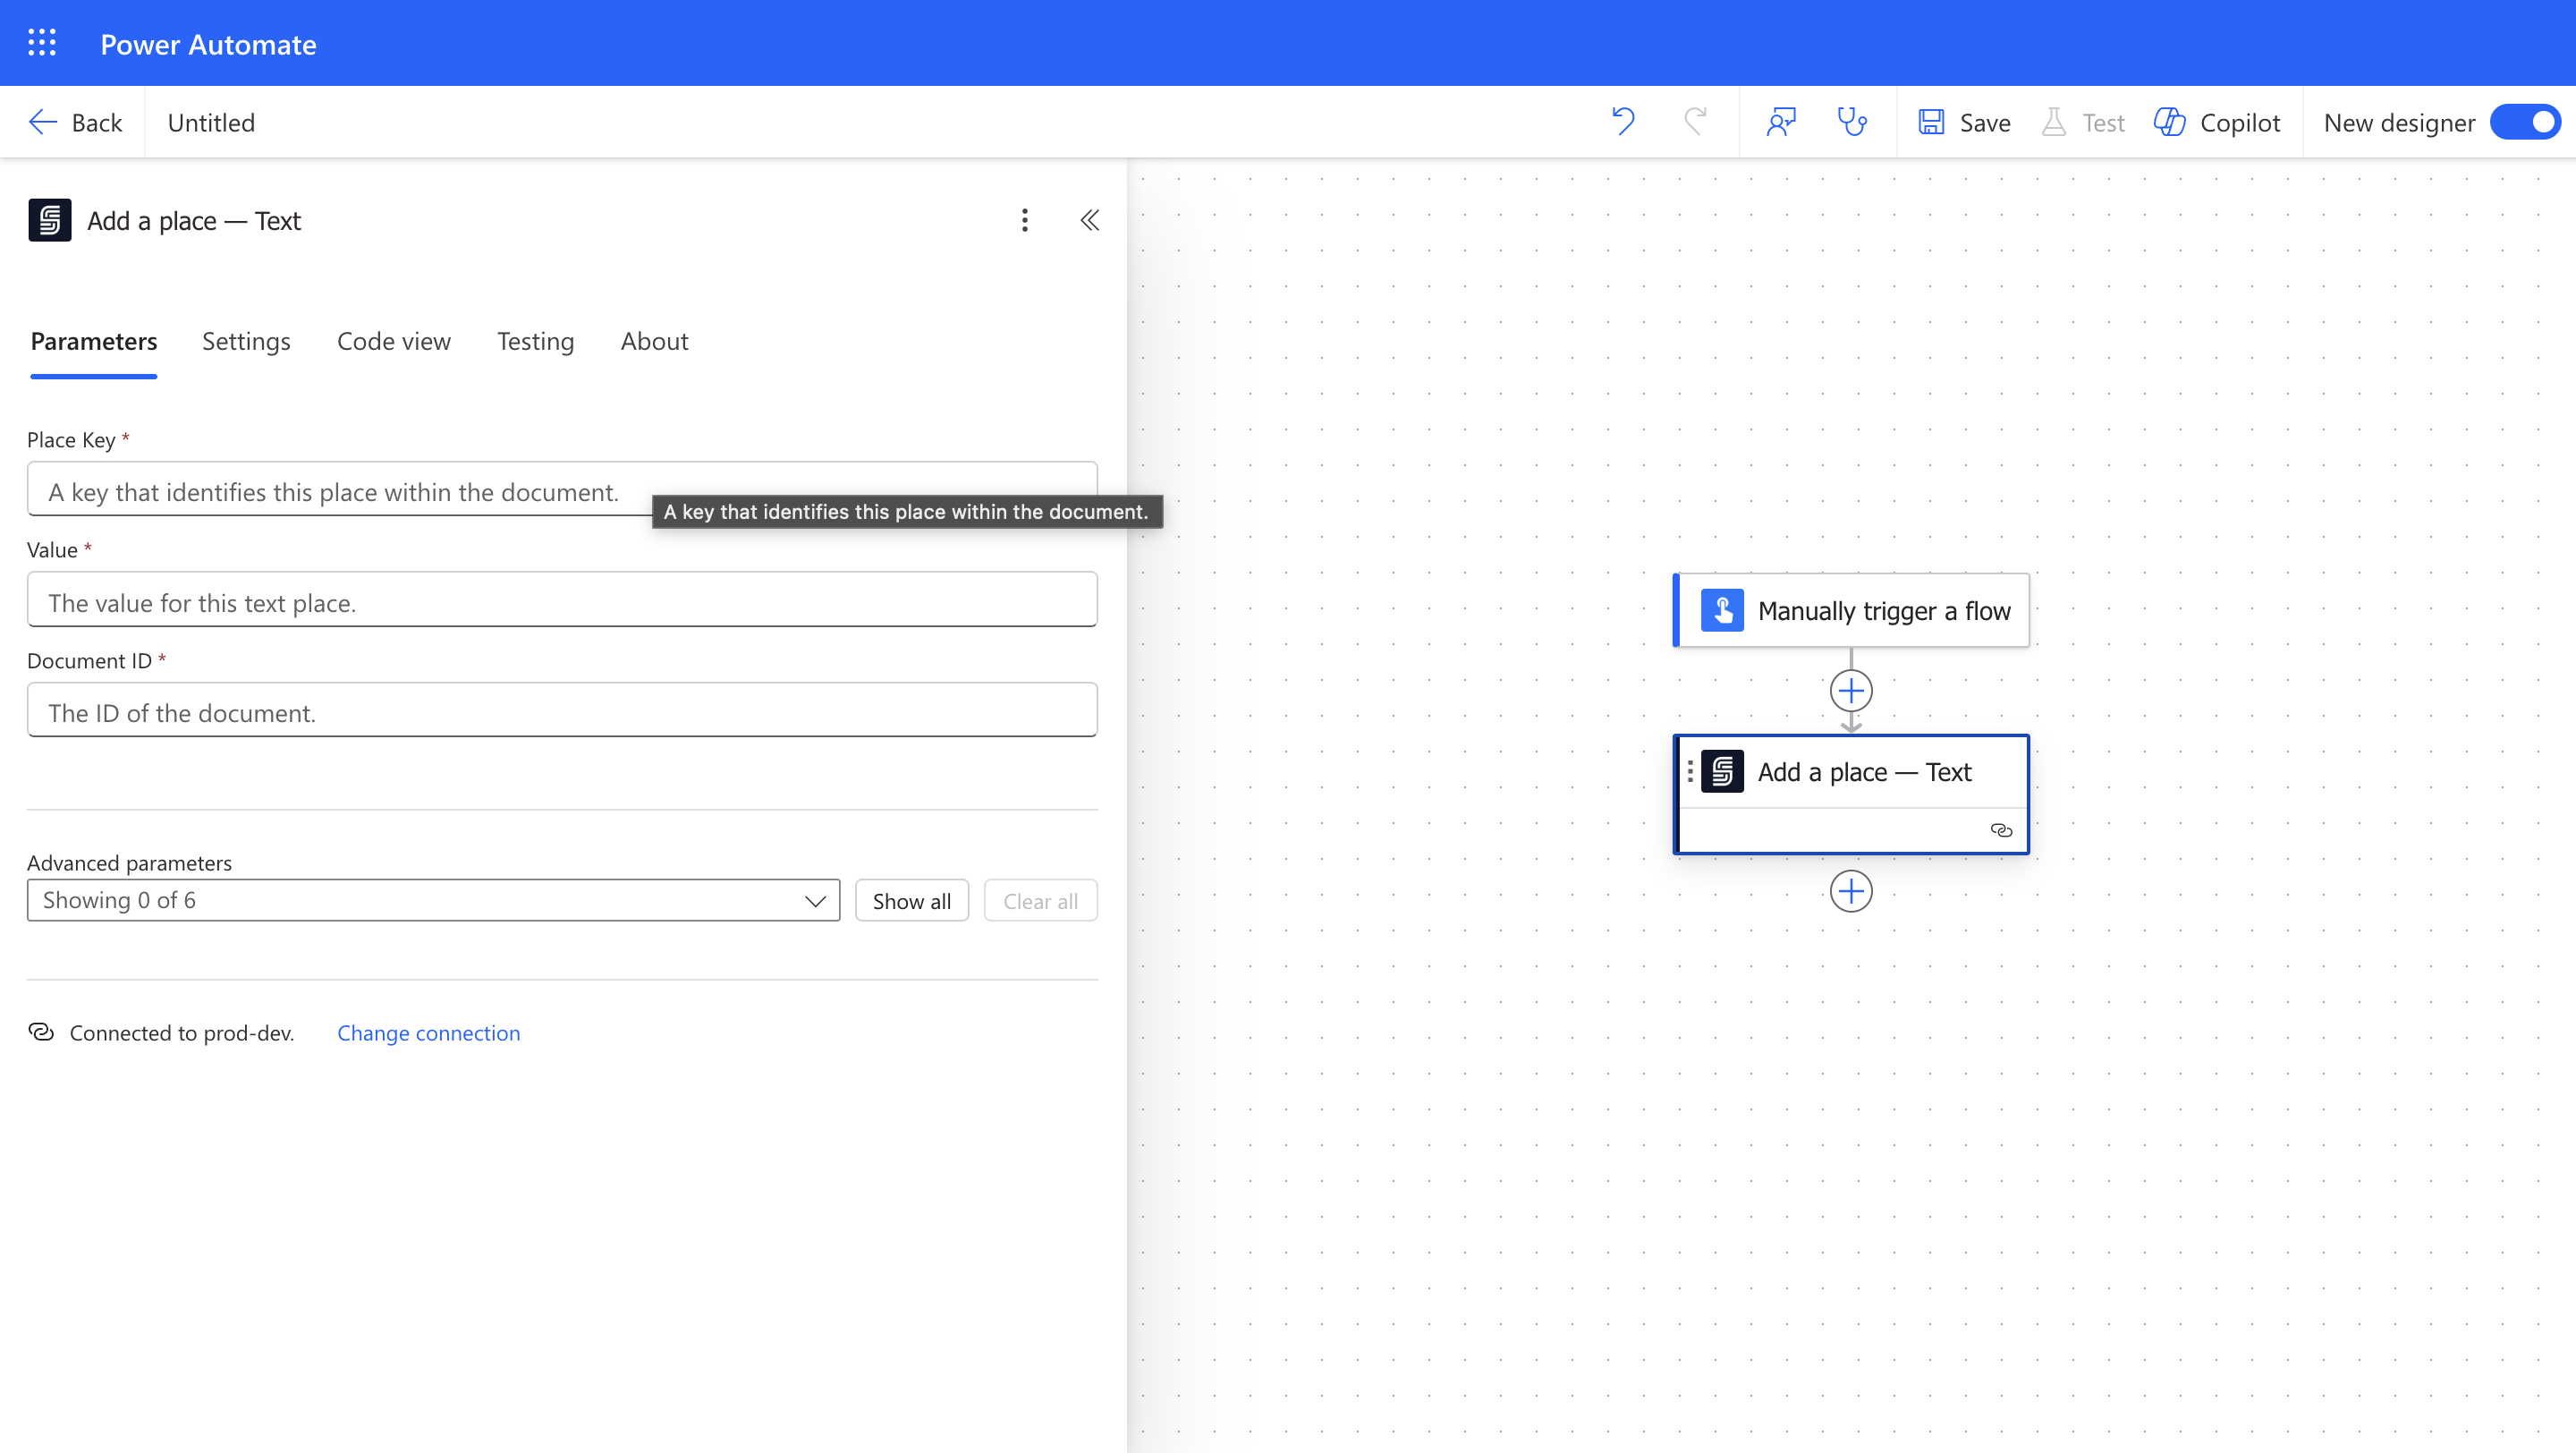Click the Undo arrow icon
Screen dimensions: 2576x1453
pos(1623,122)
